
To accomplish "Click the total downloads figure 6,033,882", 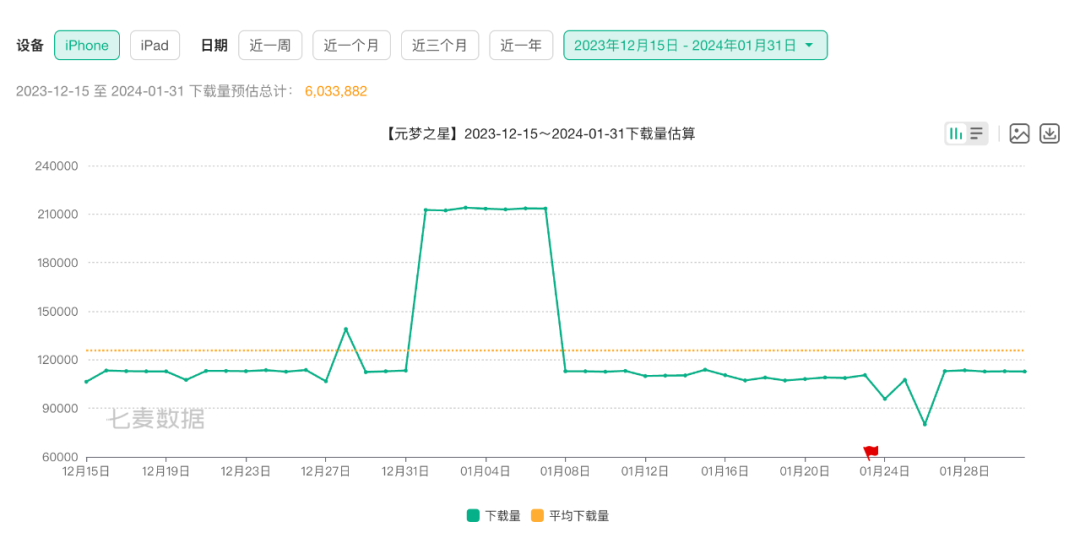I will point(336,91).
